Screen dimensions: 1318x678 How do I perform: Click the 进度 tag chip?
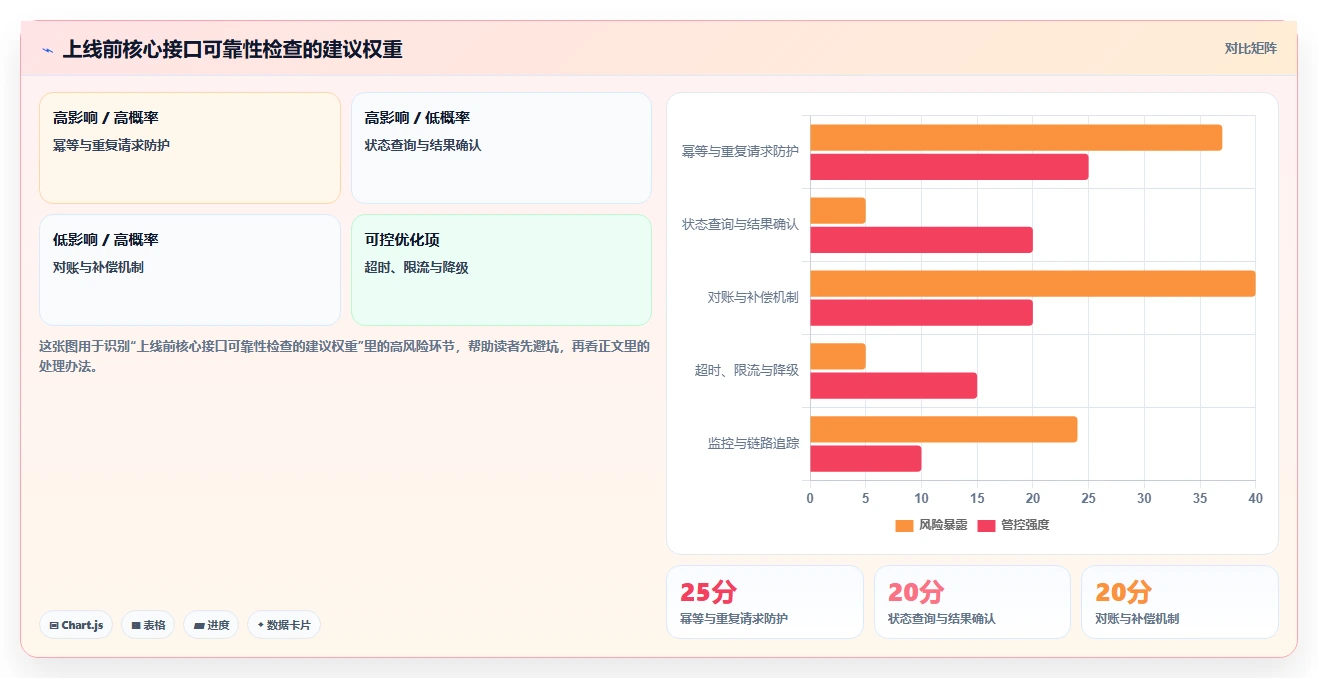[x=211, y=625]
